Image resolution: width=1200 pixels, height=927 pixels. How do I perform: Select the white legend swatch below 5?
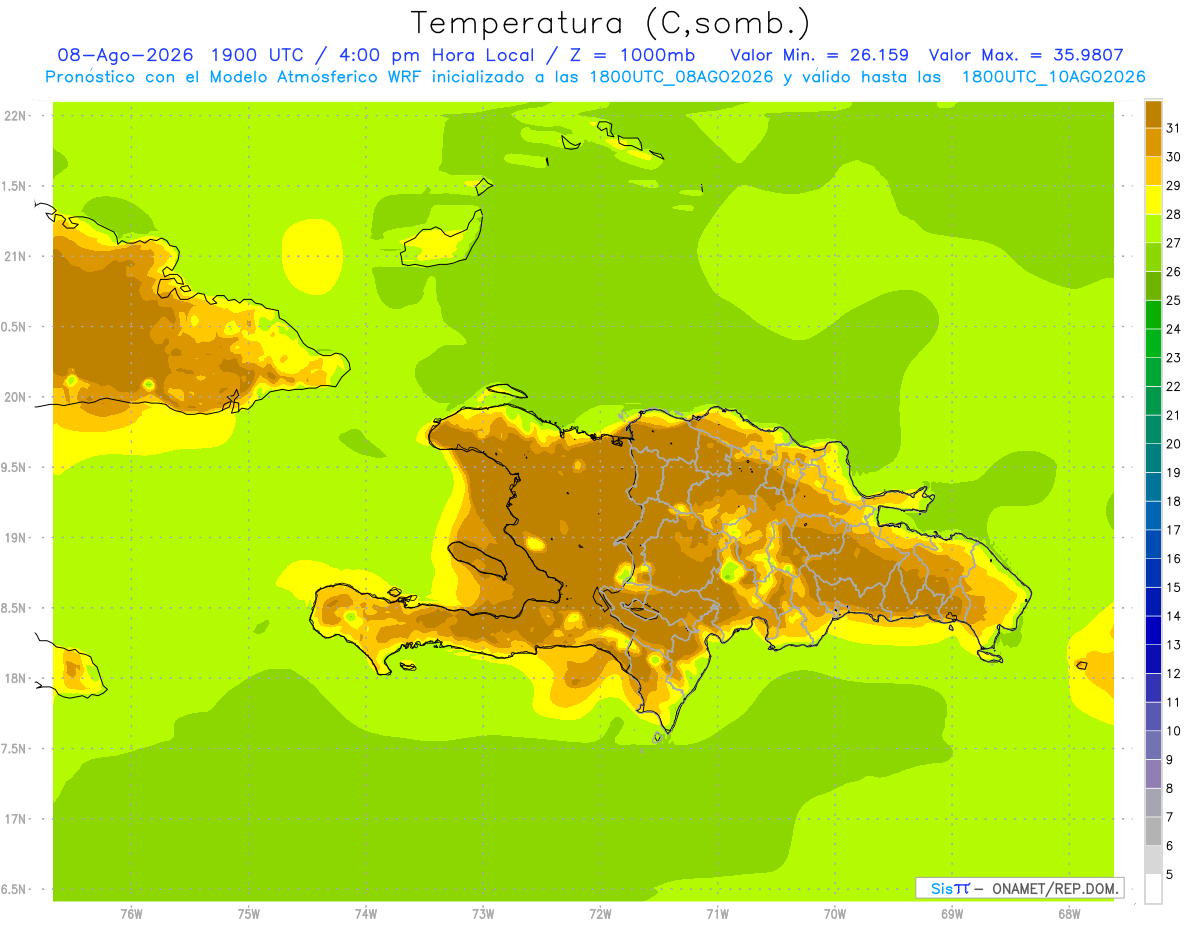tap(1153, 888)
